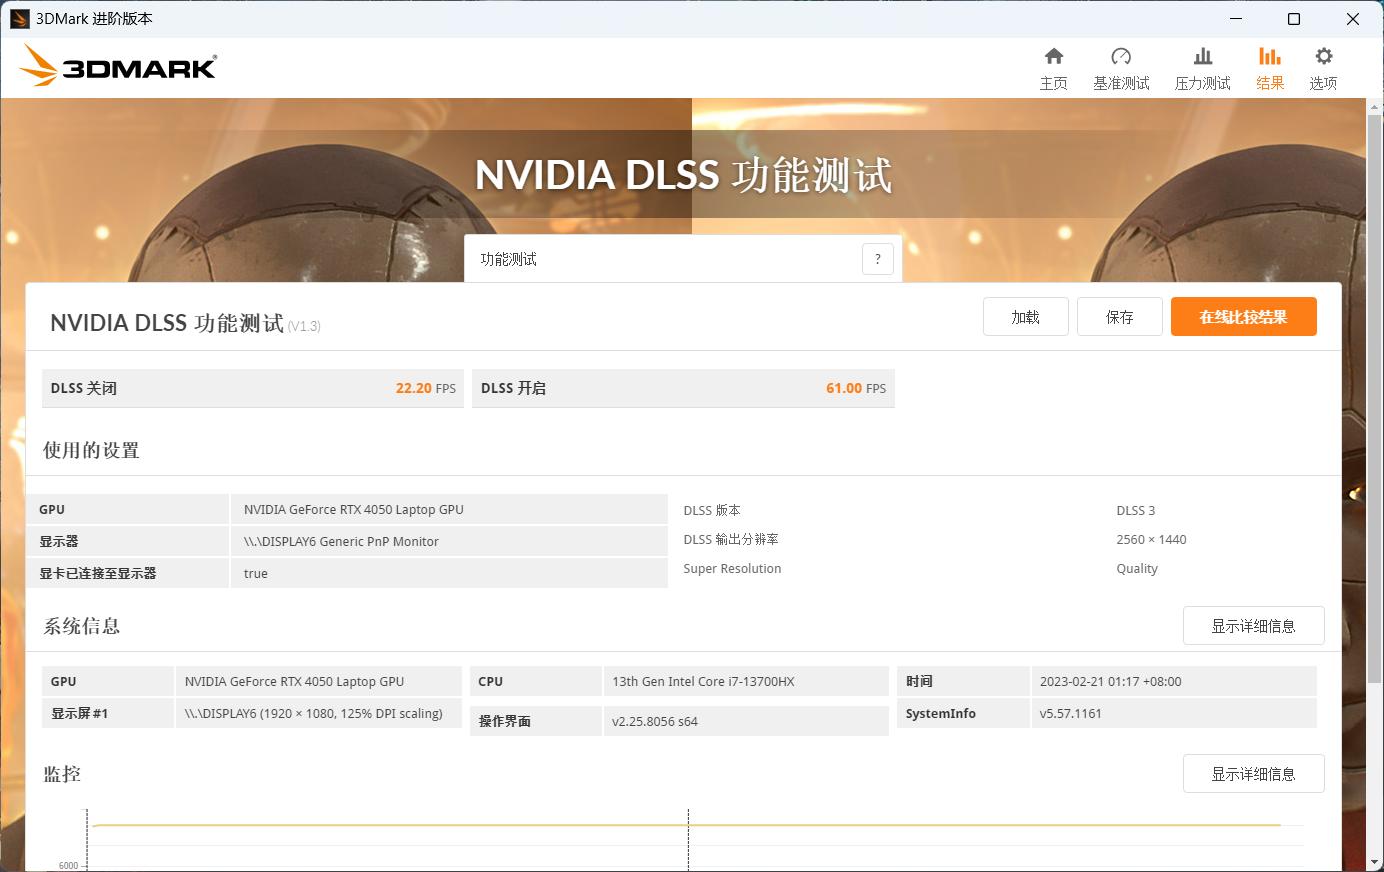1384x872 pixels.
Task: Select the DLSS 关闭 FPS result box
Action: point(252,388)
